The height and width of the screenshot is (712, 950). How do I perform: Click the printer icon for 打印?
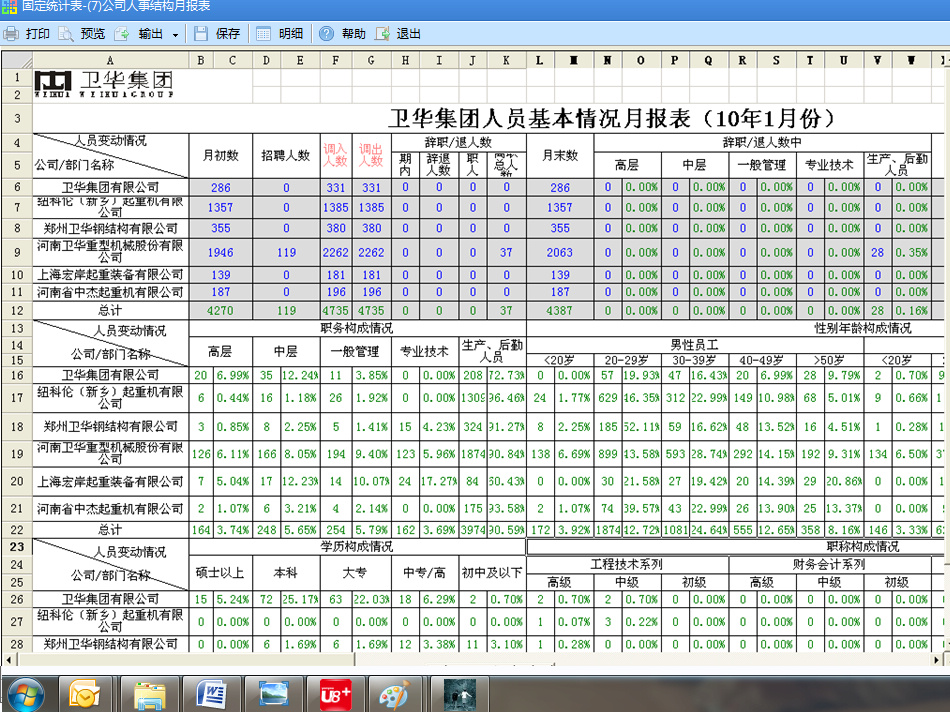point(11,33)
